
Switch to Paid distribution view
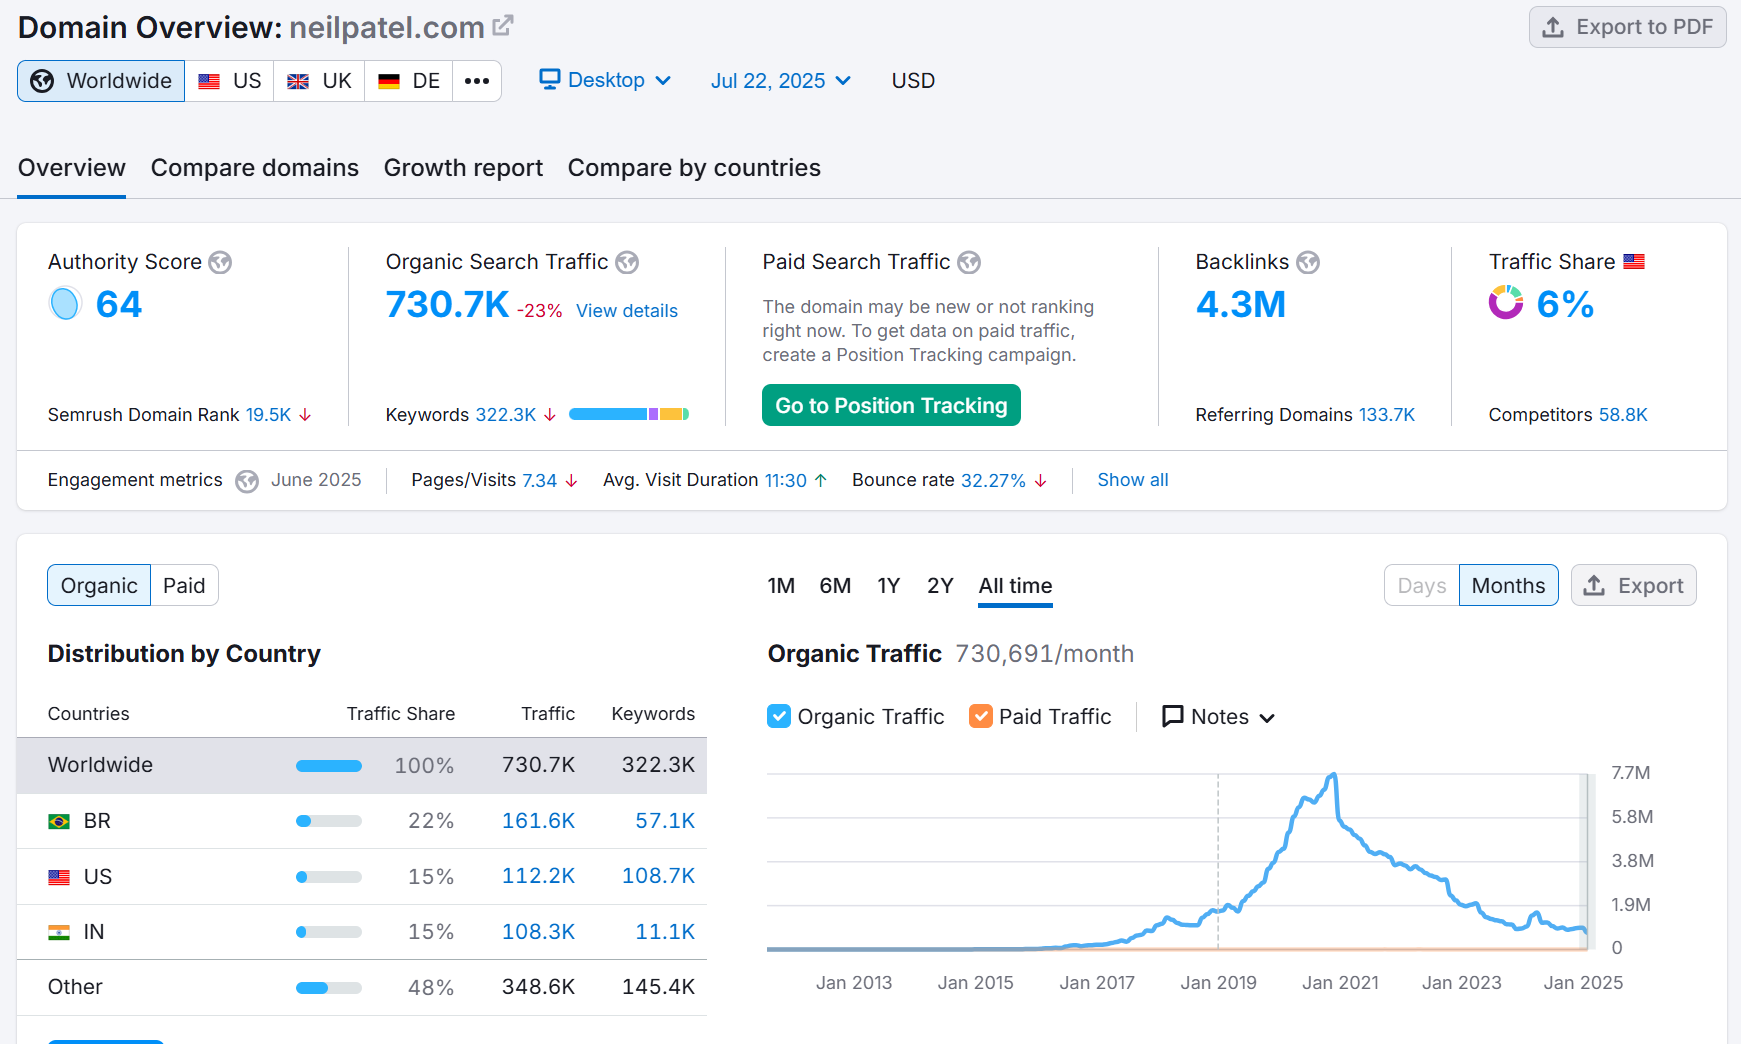point(184,585)
